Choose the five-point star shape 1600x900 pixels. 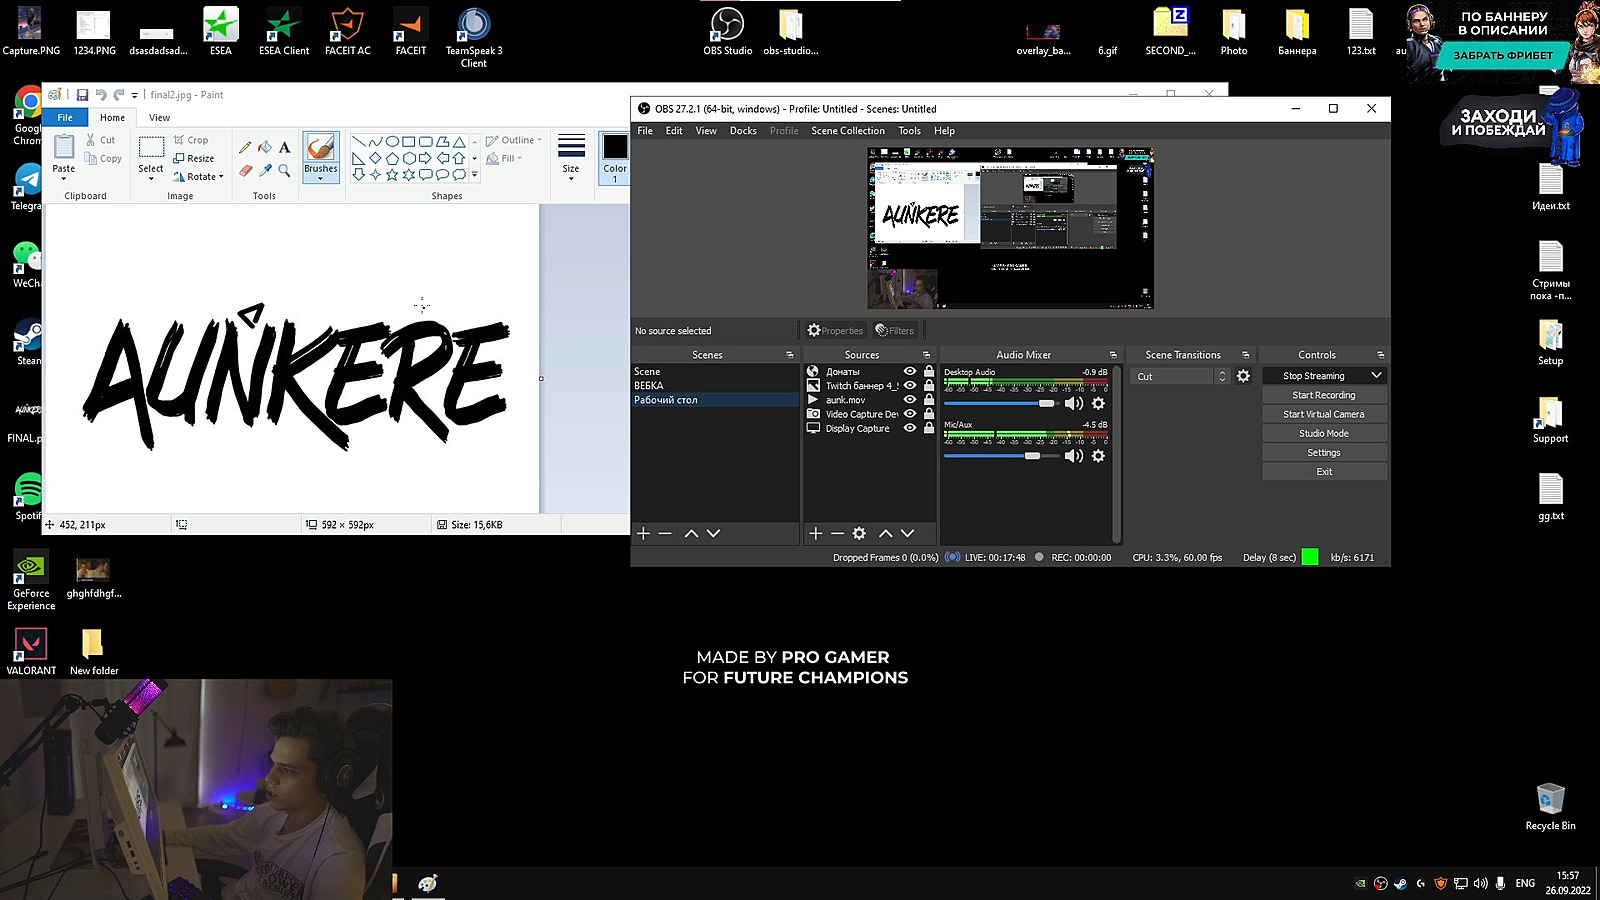click(392, 174)
